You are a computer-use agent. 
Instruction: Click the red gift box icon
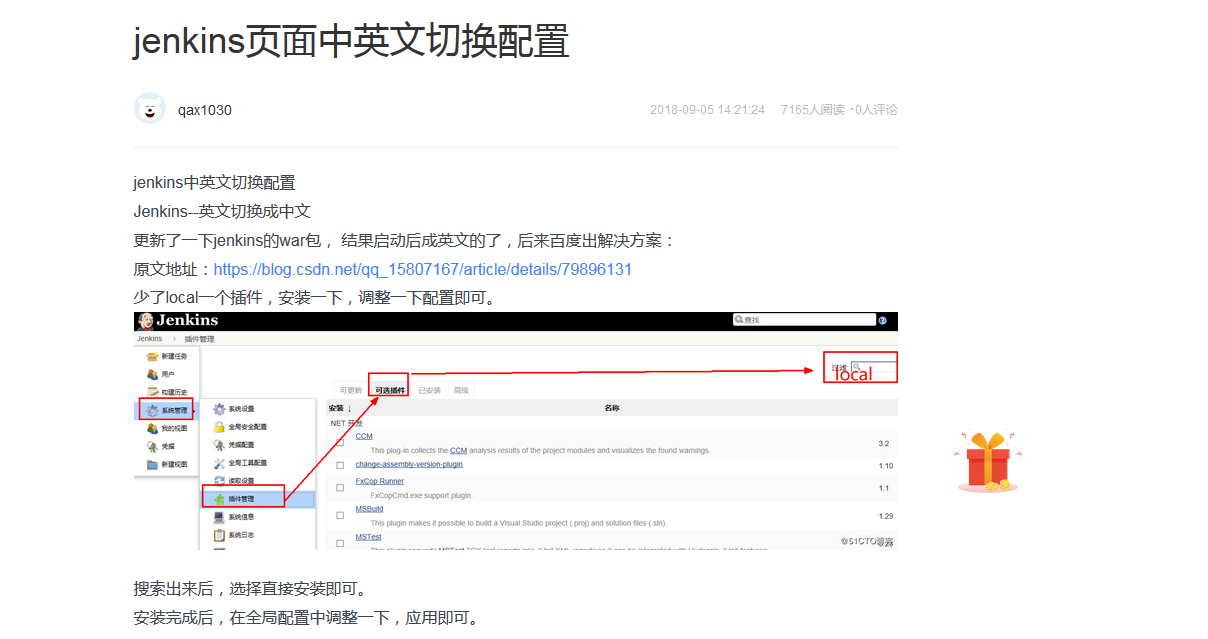(987, 462)
